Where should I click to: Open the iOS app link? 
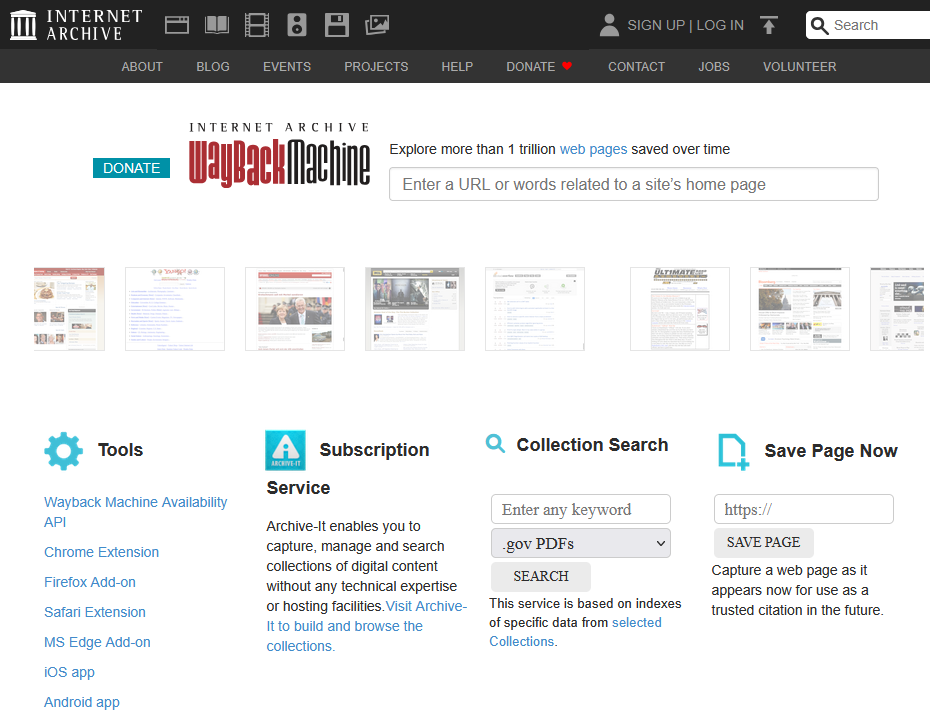click(x=69, y=672)
